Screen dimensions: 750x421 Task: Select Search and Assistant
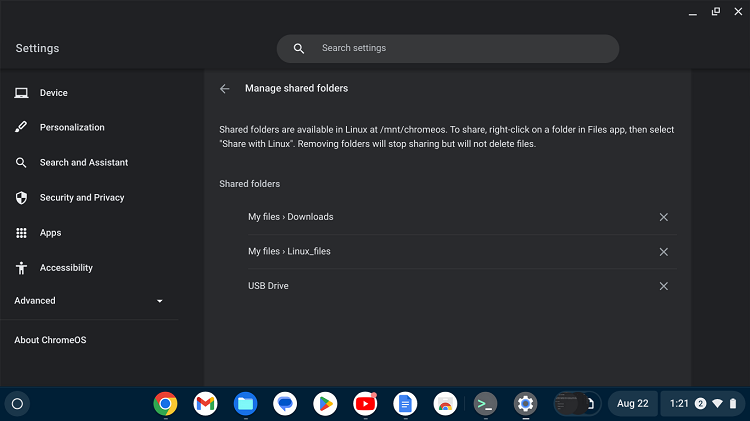pyautogui.click(x=84, y=163)
